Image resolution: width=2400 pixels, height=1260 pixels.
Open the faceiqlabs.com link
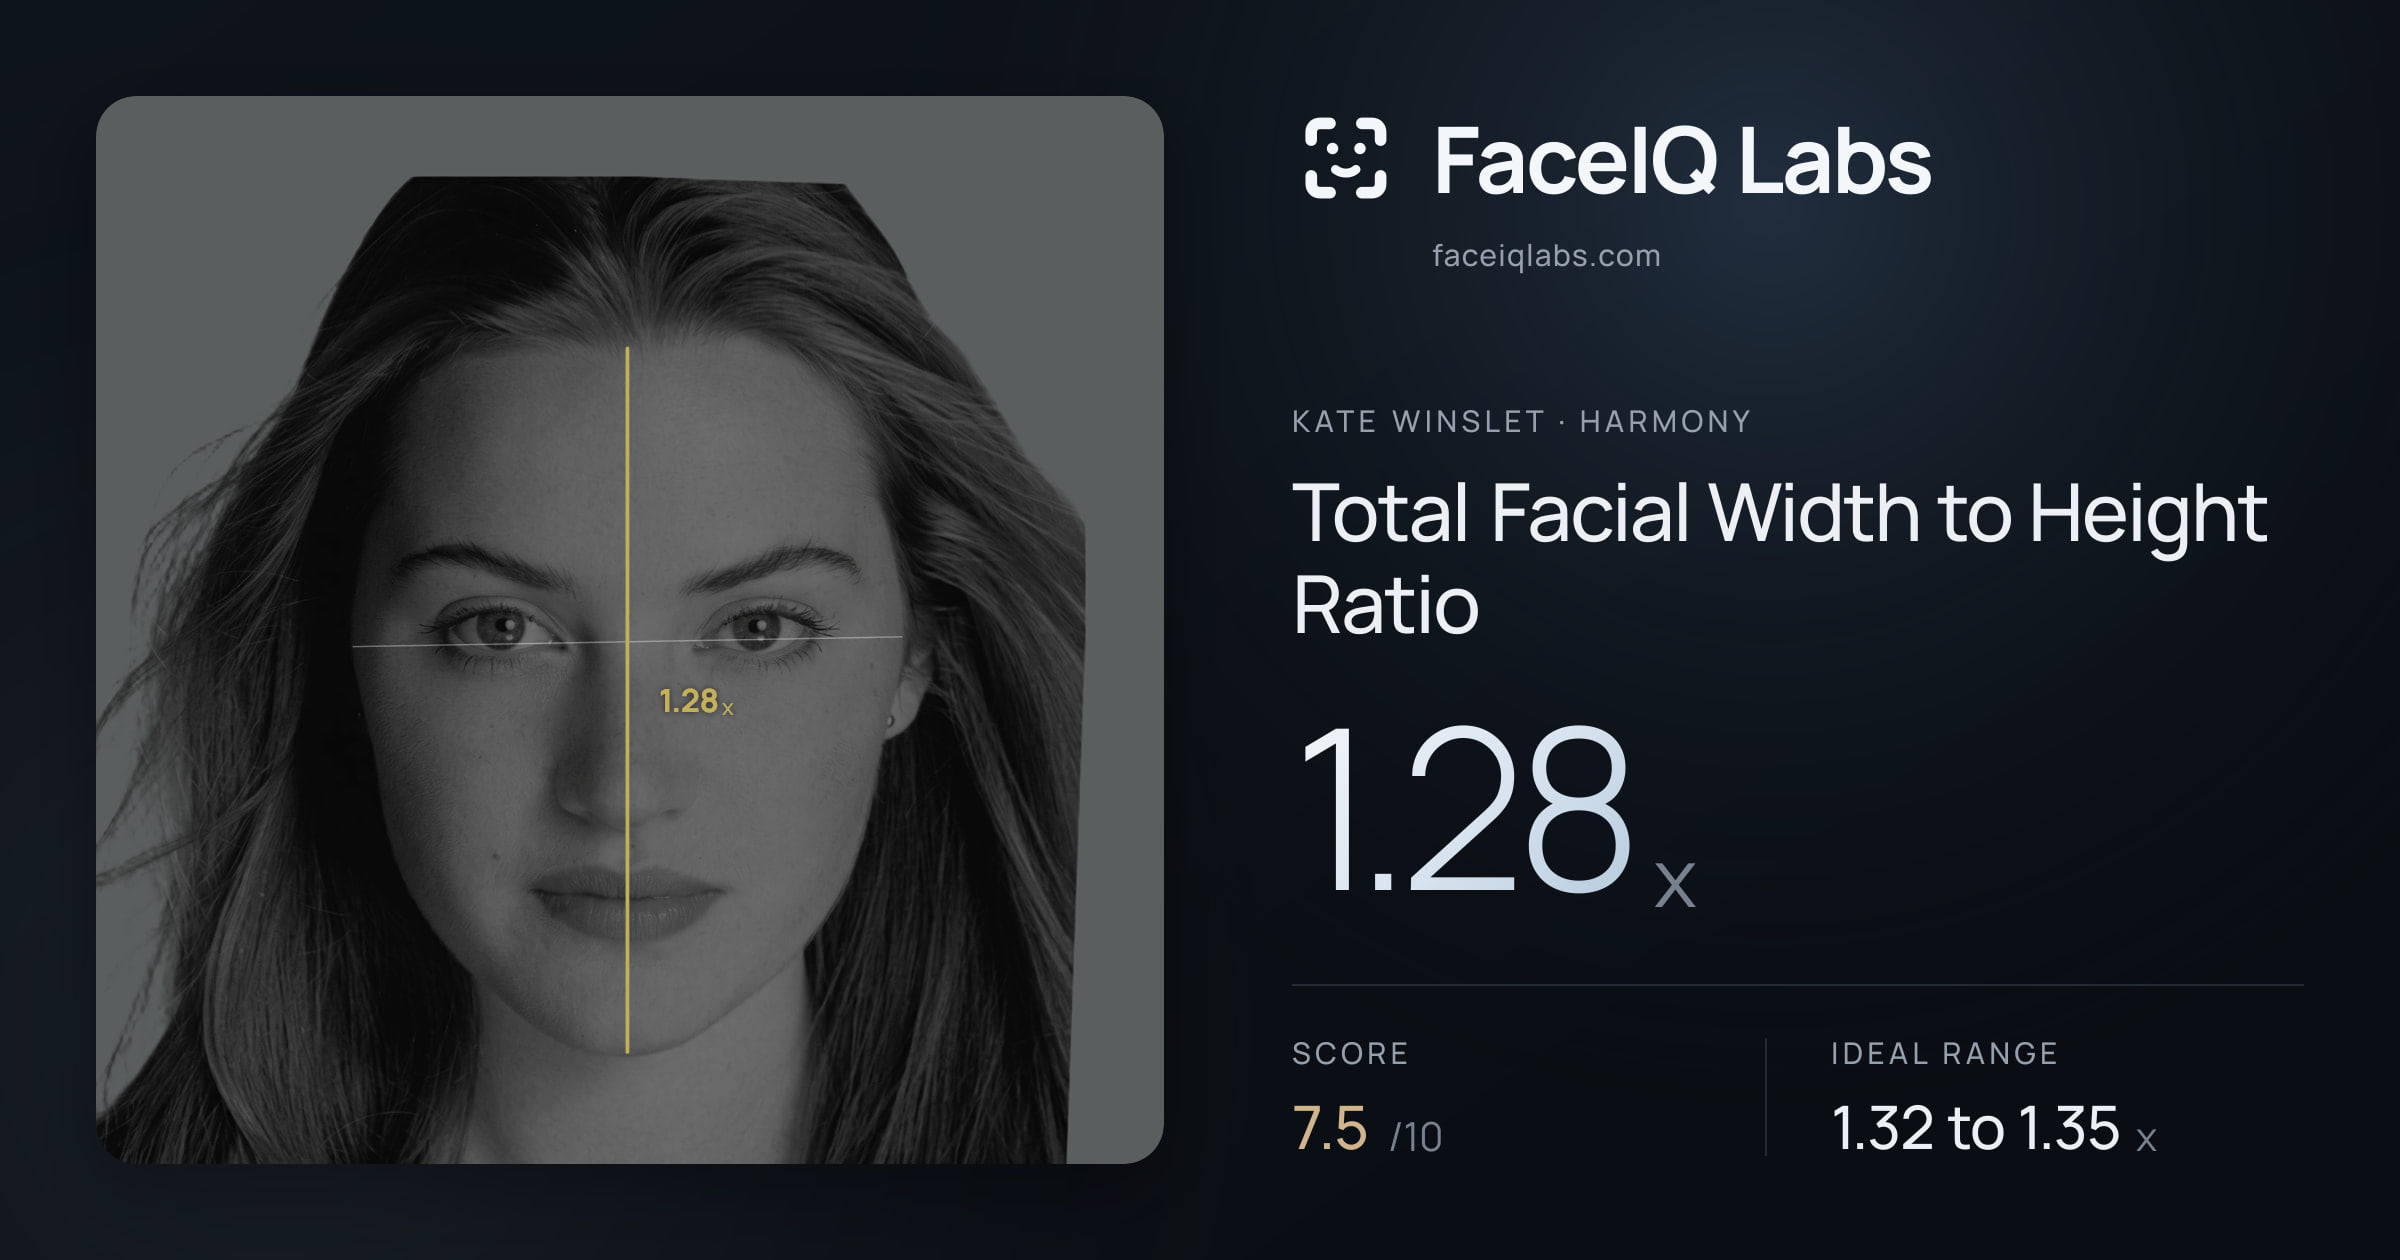point(1546,256)
